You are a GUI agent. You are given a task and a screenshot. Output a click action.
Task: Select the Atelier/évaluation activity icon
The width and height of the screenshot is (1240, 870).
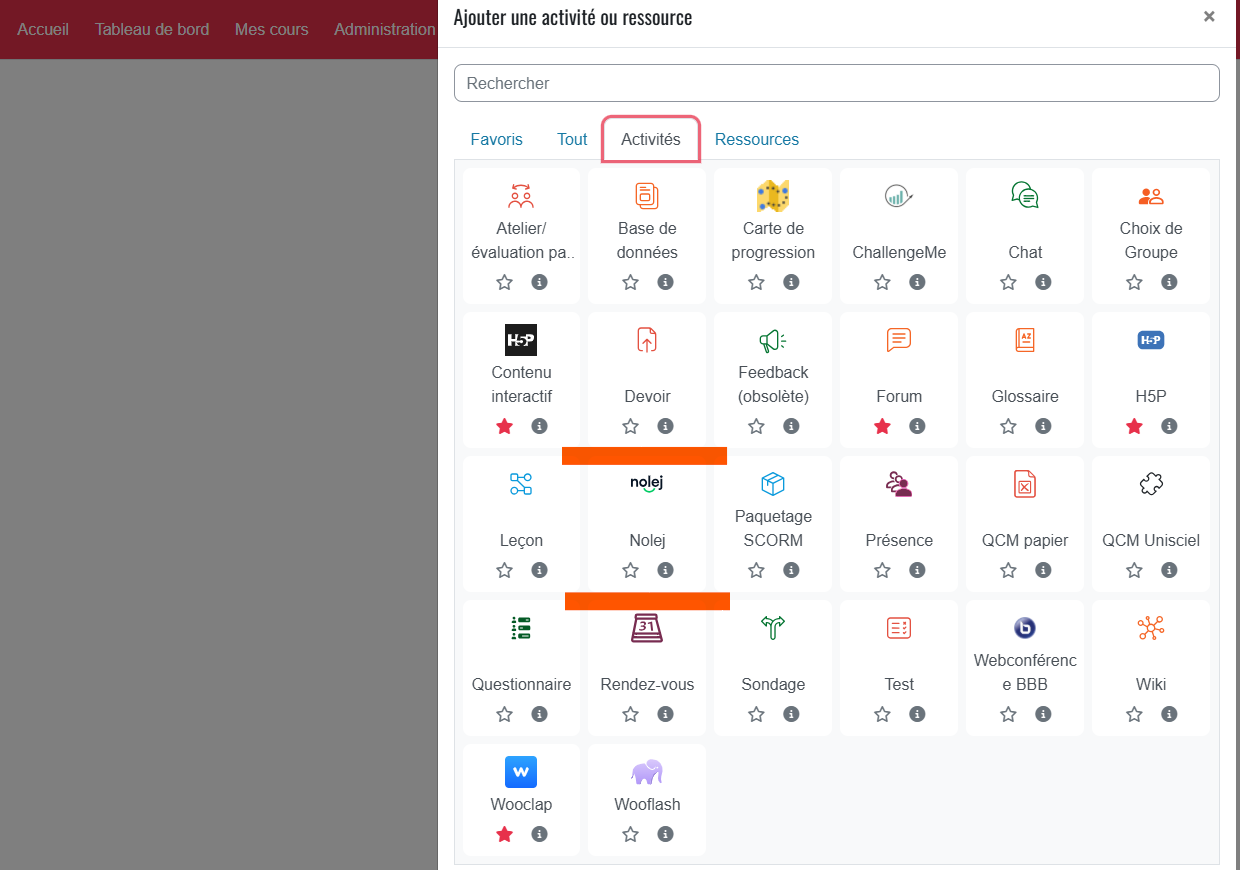[x=521, y=196]
